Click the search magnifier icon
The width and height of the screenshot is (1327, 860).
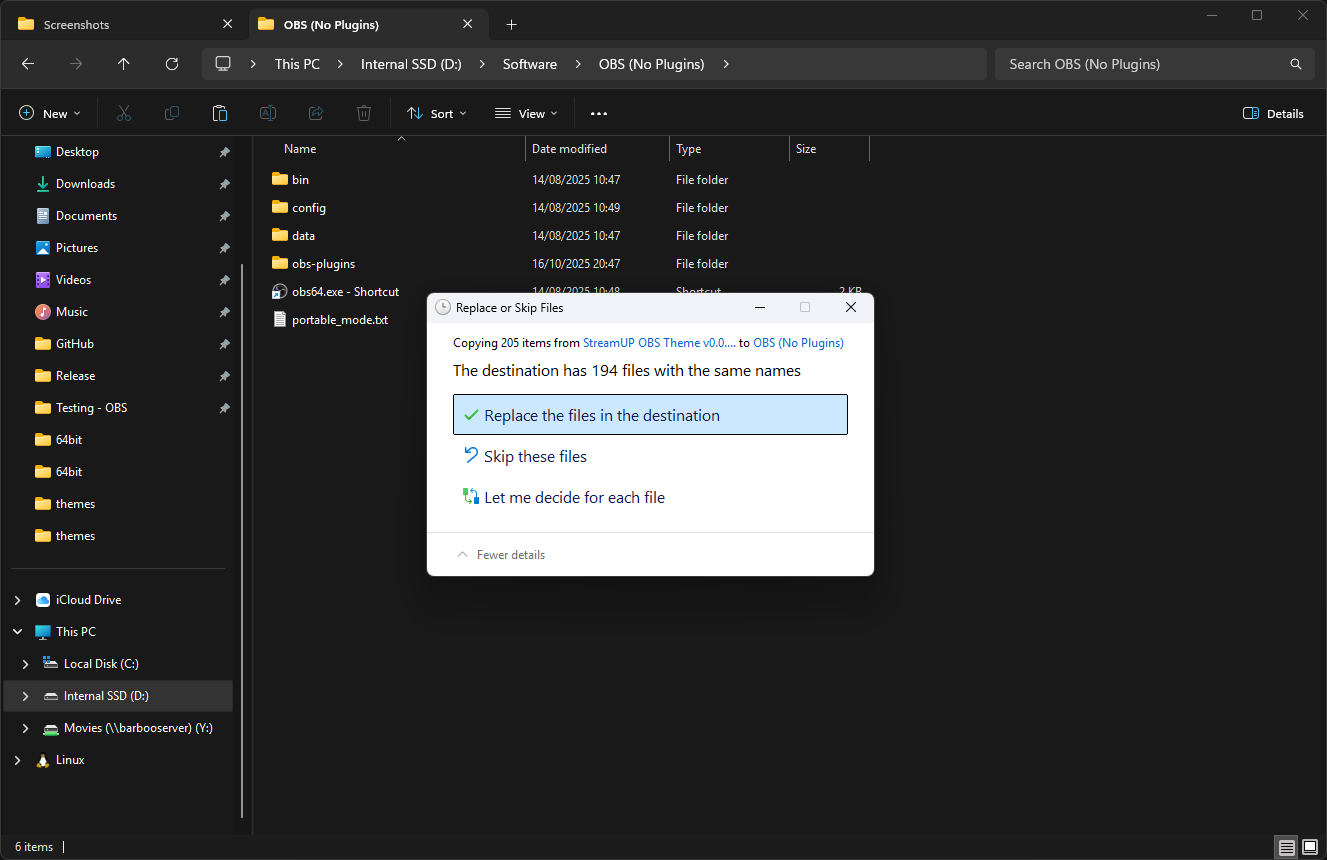[1296, 64]
